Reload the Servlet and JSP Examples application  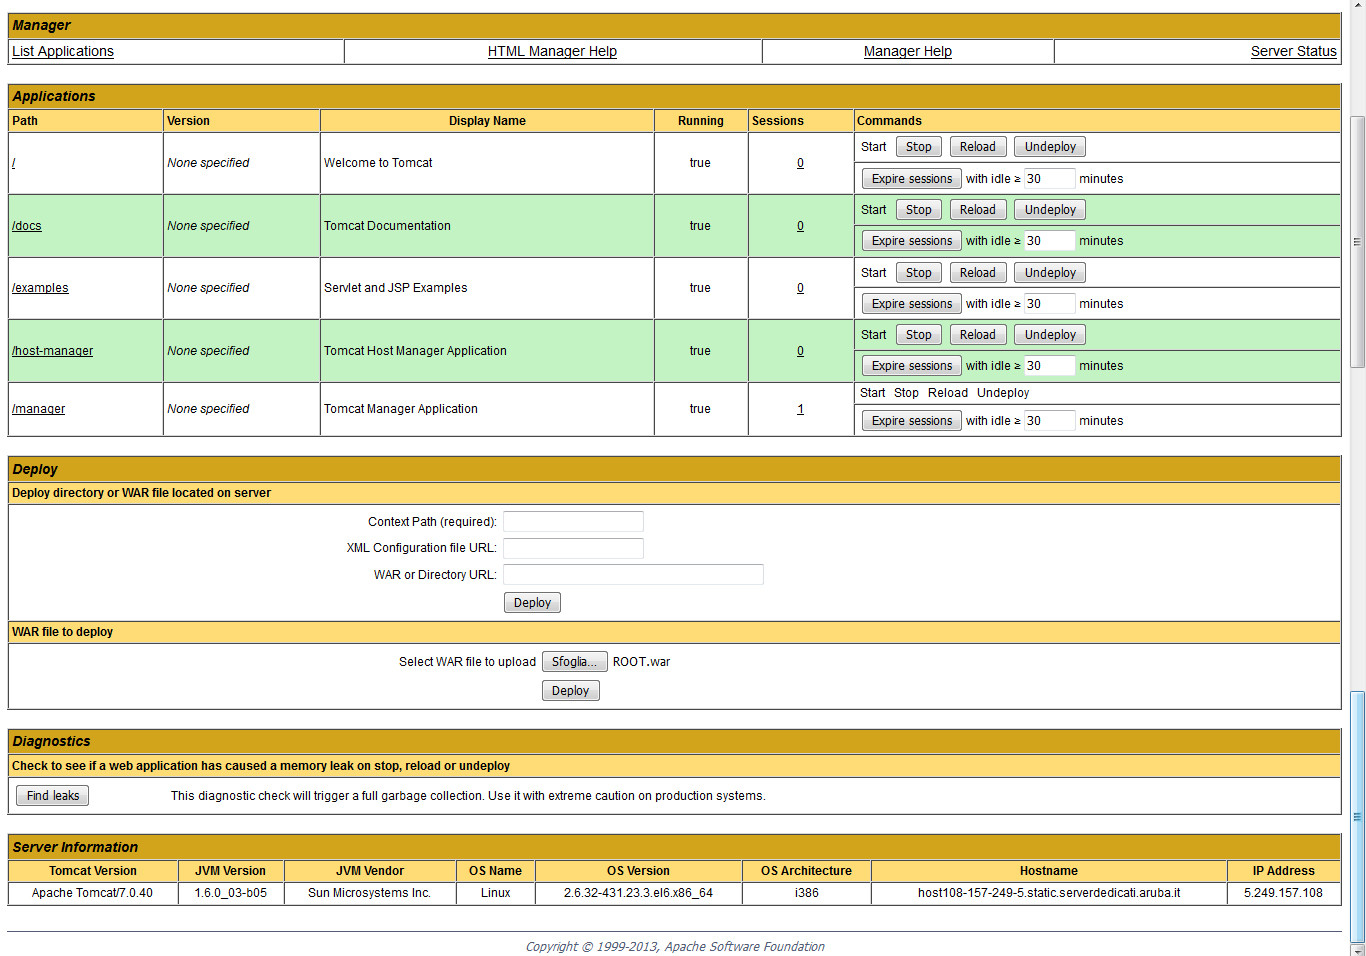(977, 273)
